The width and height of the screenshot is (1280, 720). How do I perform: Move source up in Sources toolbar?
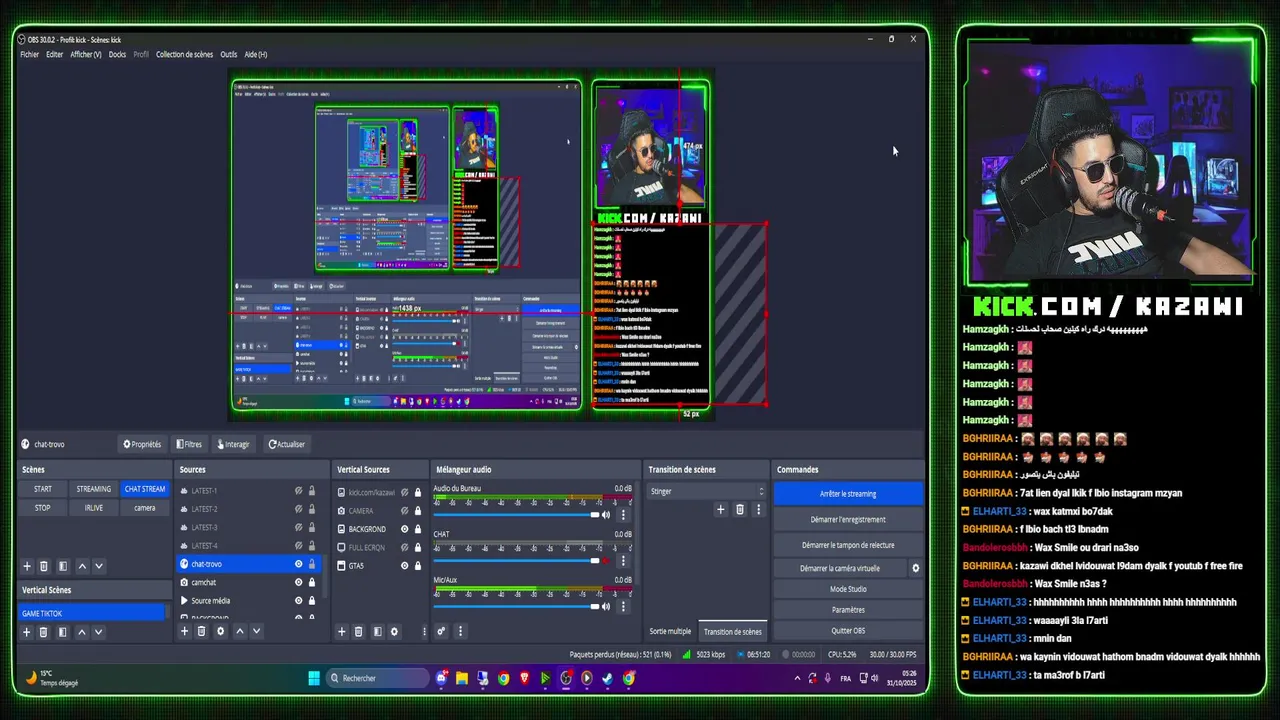click(239, 631)
